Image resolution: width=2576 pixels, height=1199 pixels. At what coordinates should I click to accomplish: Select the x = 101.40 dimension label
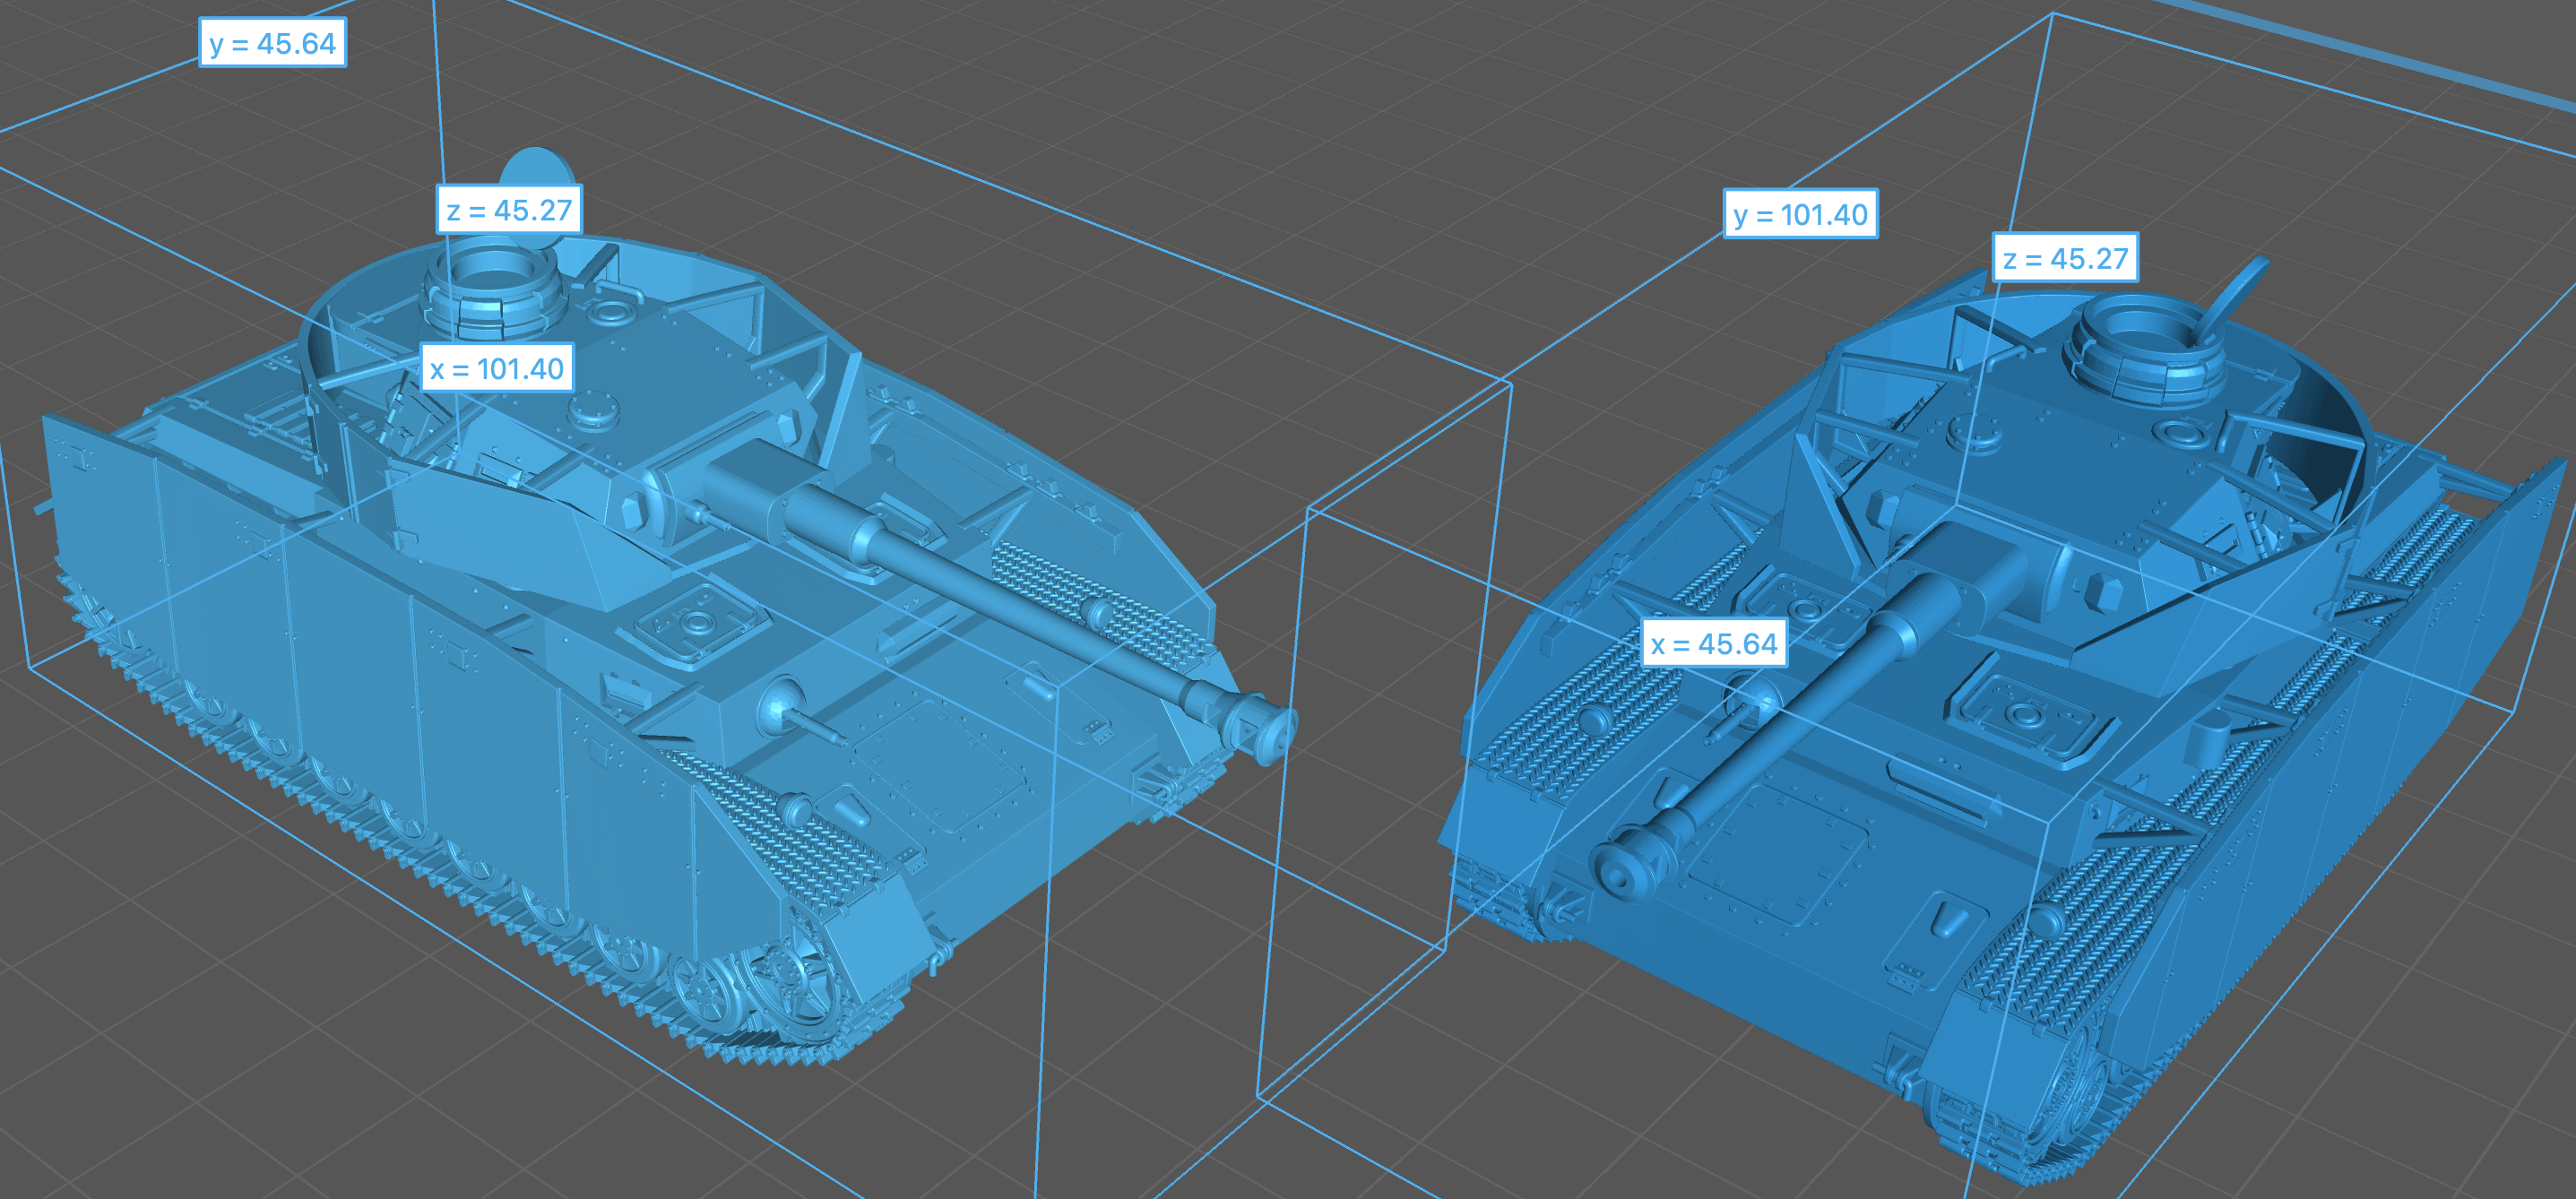497,369
